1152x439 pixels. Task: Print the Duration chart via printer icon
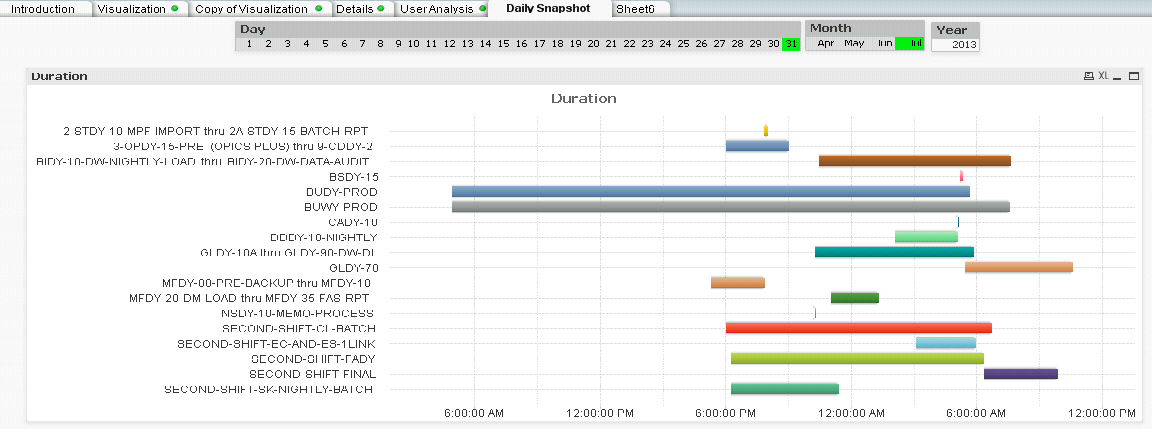click(x=1089, y=76)
